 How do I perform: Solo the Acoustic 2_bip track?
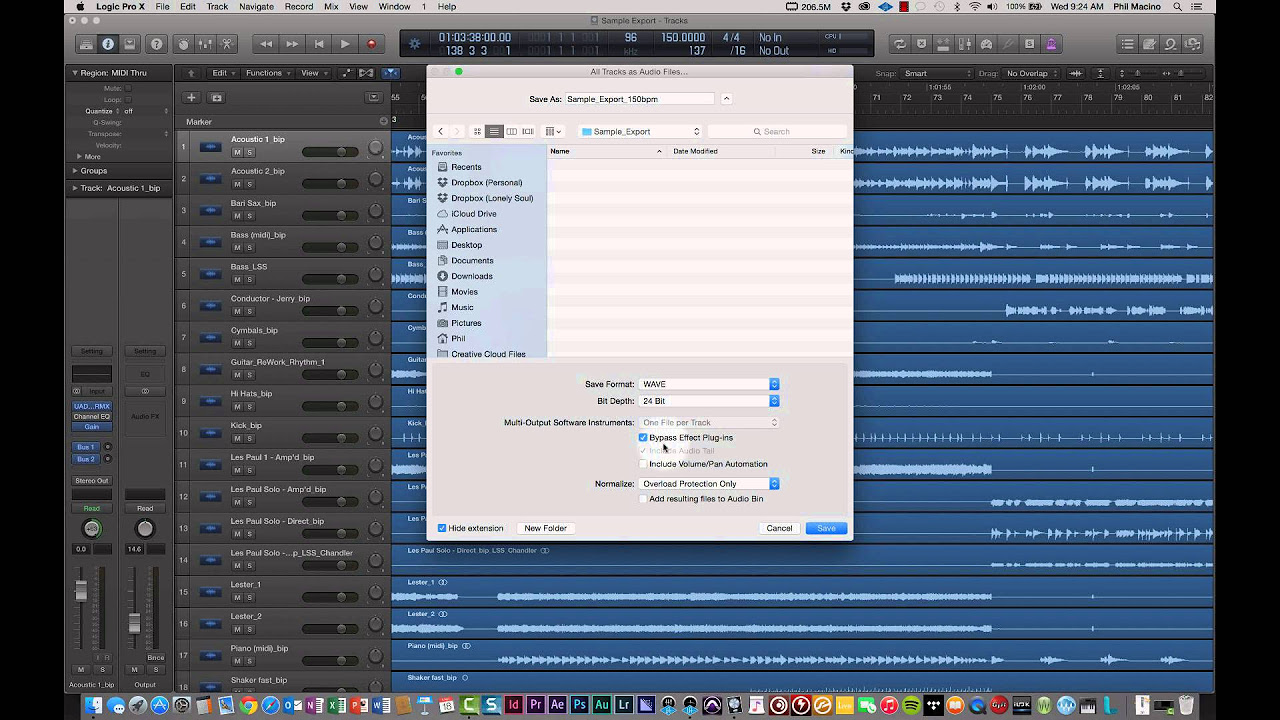249,184
